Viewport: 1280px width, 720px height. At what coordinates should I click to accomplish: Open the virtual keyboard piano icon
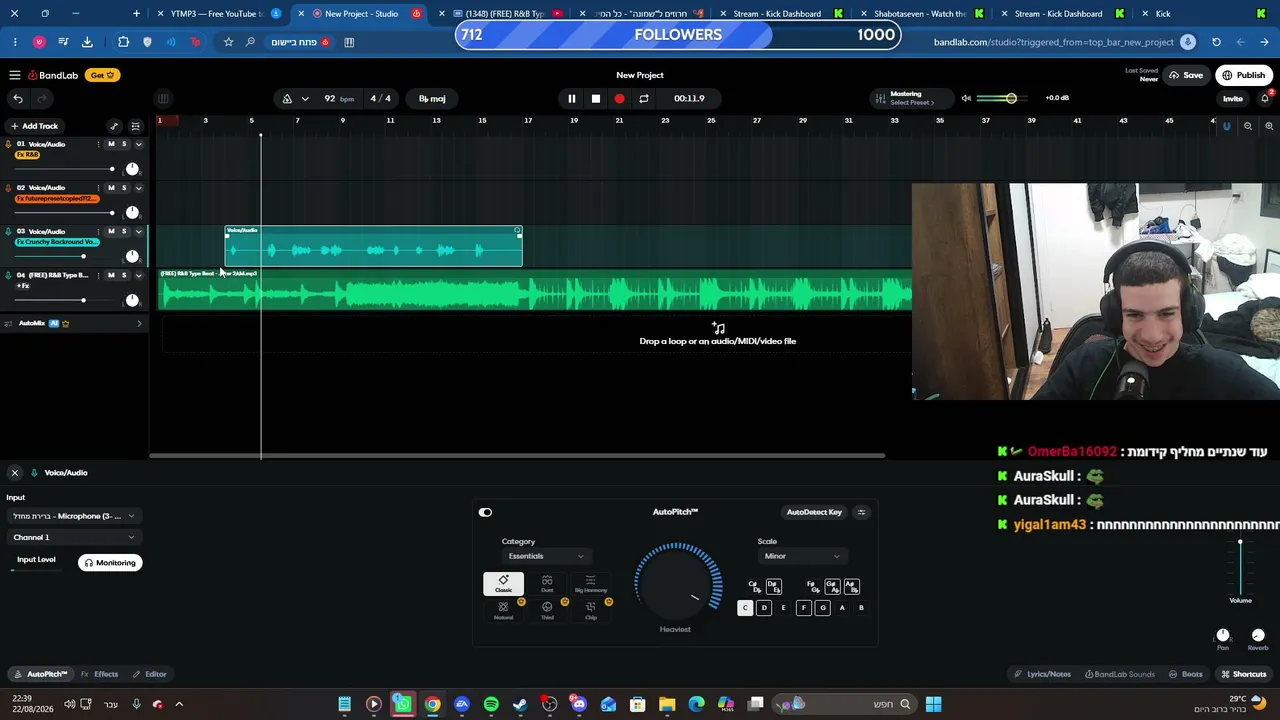(163, 98)
